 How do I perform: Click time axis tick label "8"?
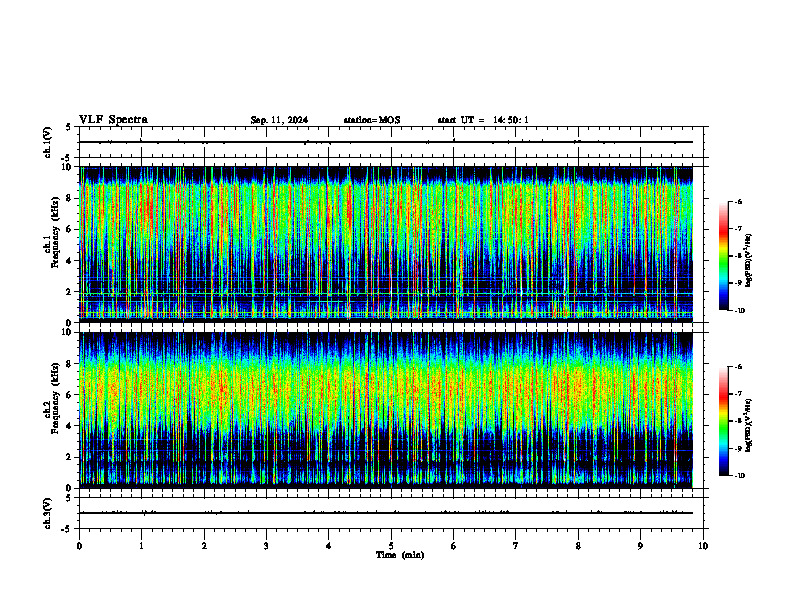pyautogui.click(x=578, y=546)
